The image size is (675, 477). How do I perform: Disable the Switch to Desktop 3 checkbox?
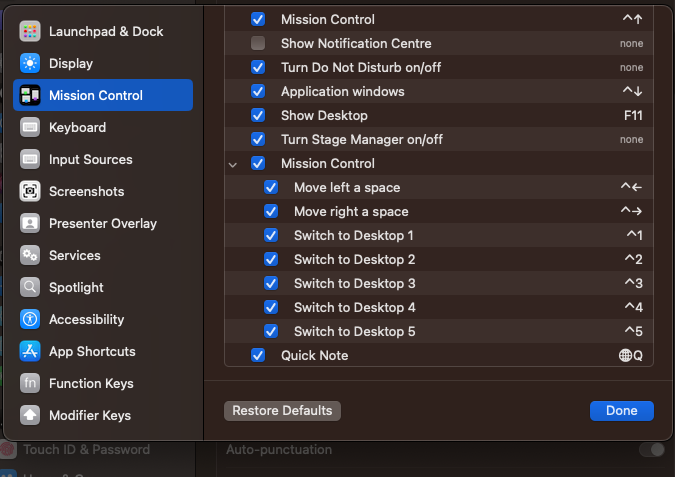[x=271, y=283]
